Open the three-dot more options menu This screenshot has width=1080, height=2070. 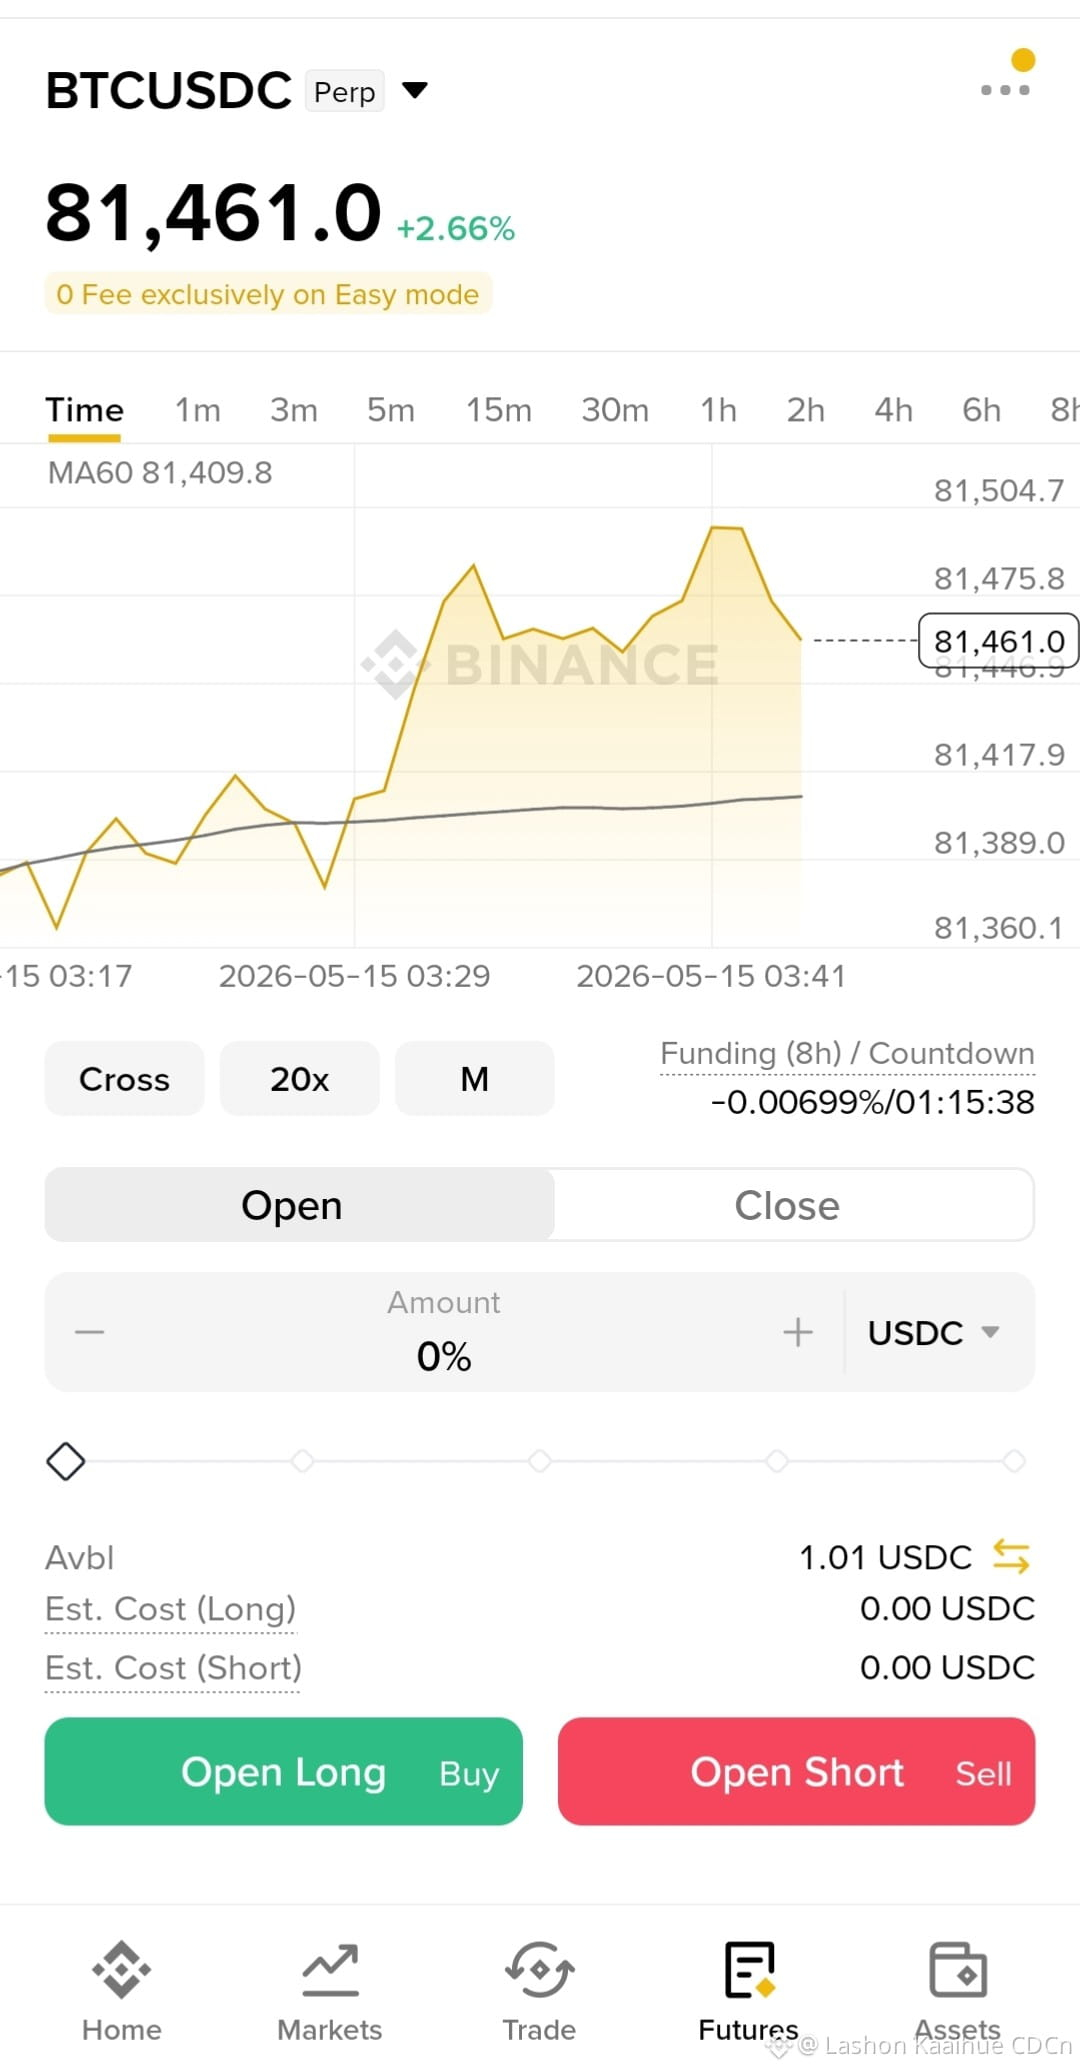pos(1005,89)
